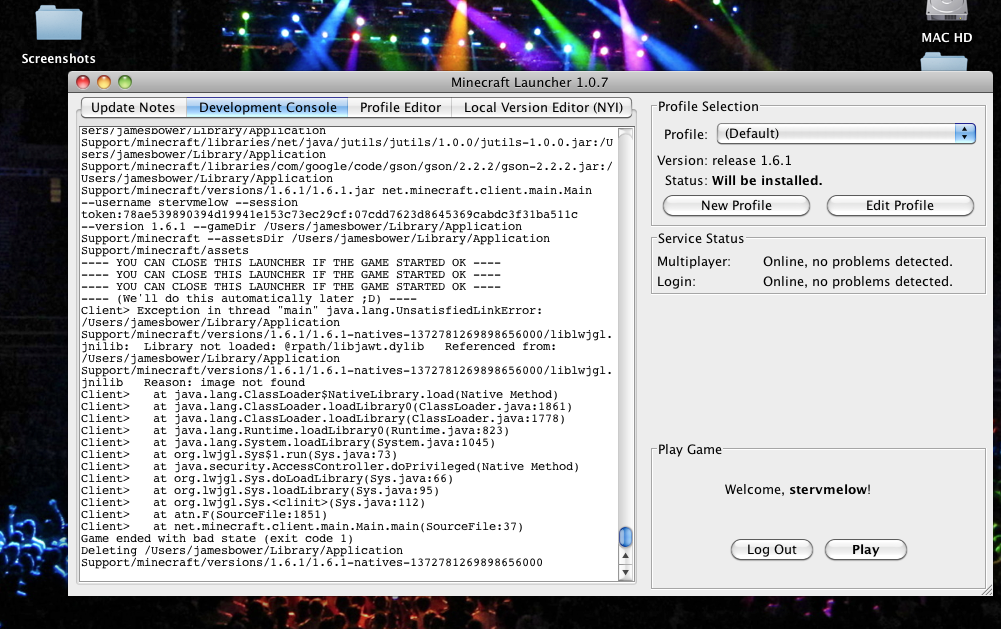Image resolution: width=1001 pixels, height=629 pixels.
Task: Open Local Version Editor (NYI) tab
Action: [x=543, y=107]
